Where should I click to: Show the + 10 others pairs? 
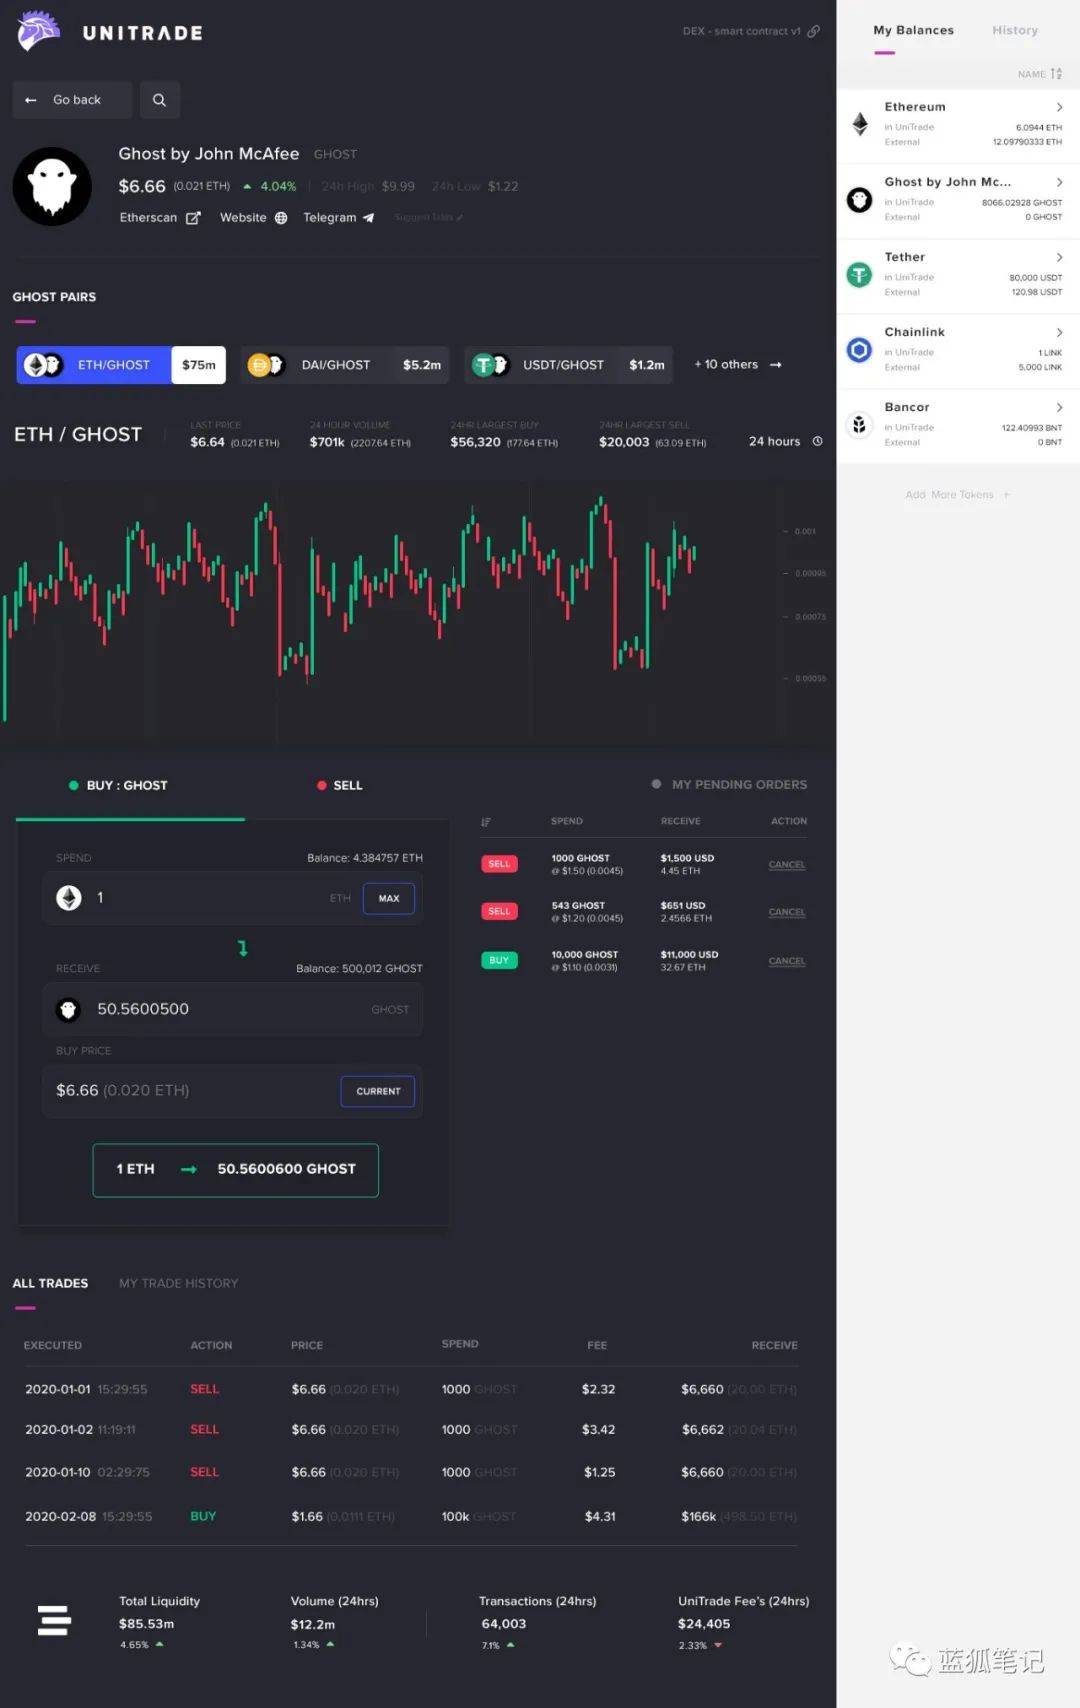tap(738, 365)
